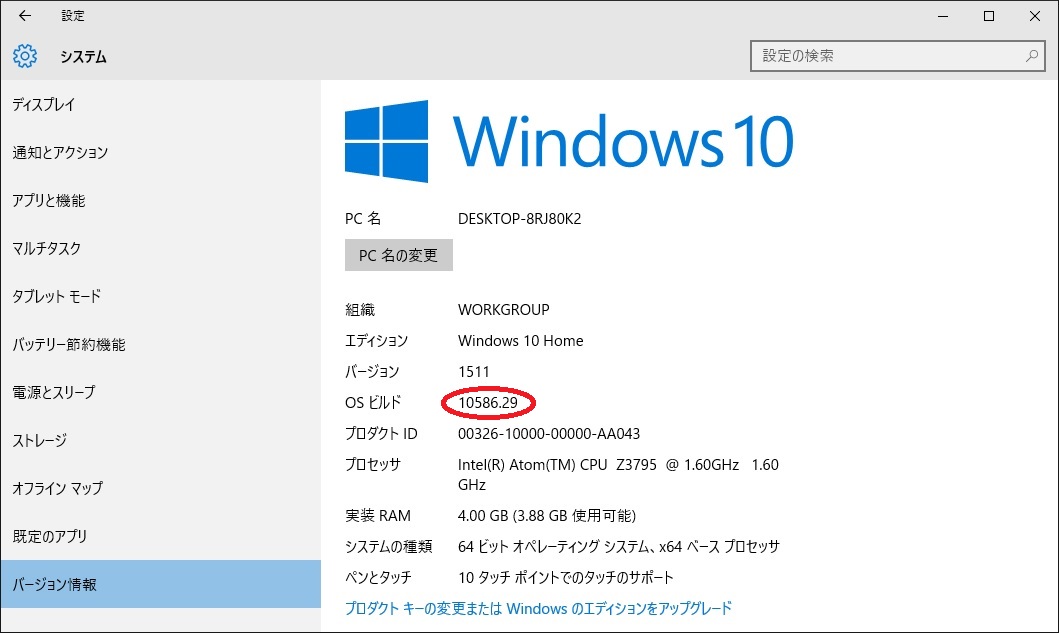Go to アプリと機能 section
The image size is (1059, 633).
pyautogui.click(x=49, y=201)
